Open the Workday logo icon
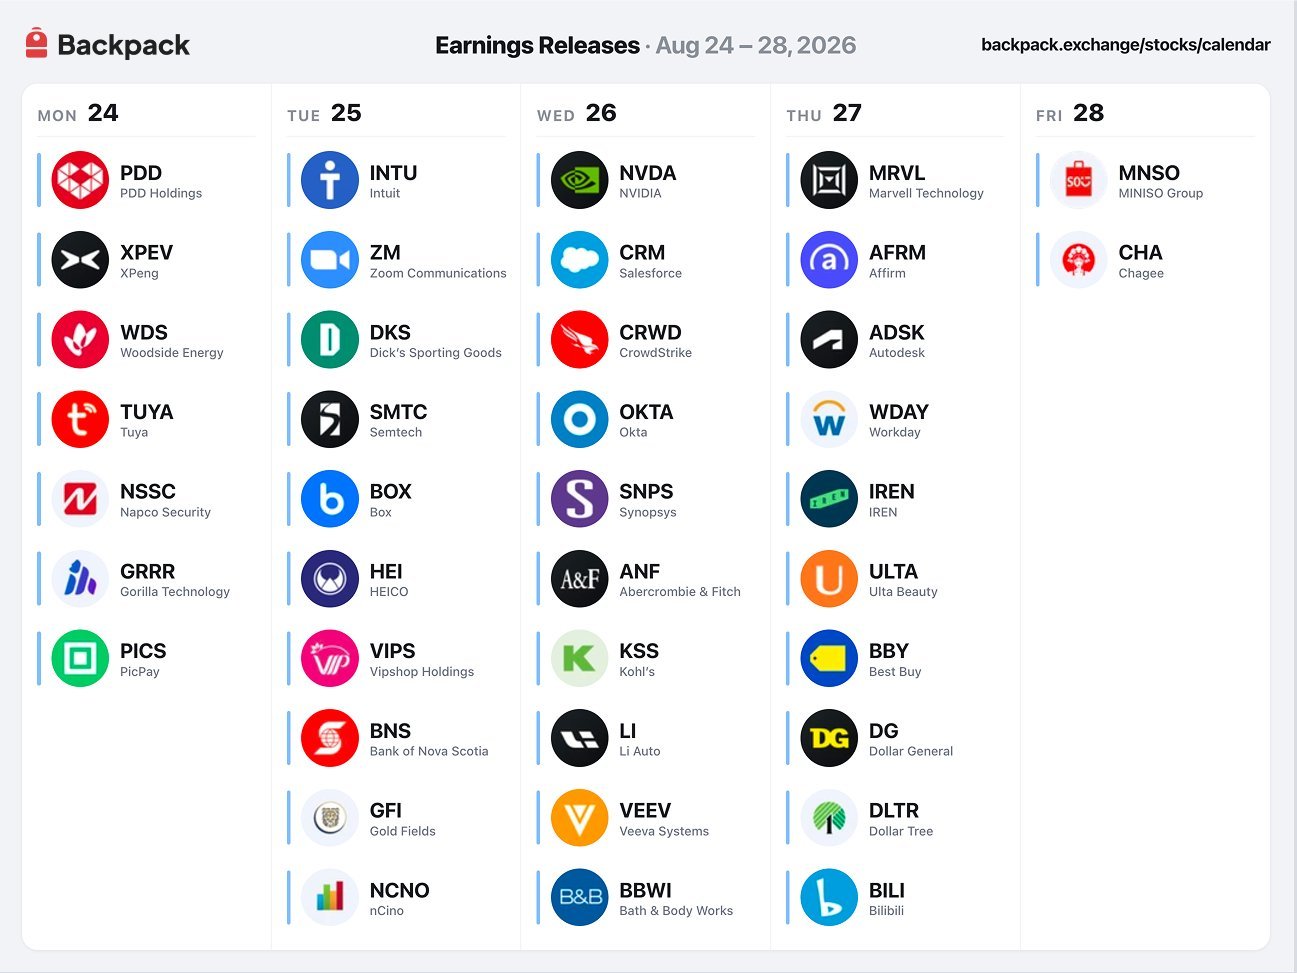 829,419
